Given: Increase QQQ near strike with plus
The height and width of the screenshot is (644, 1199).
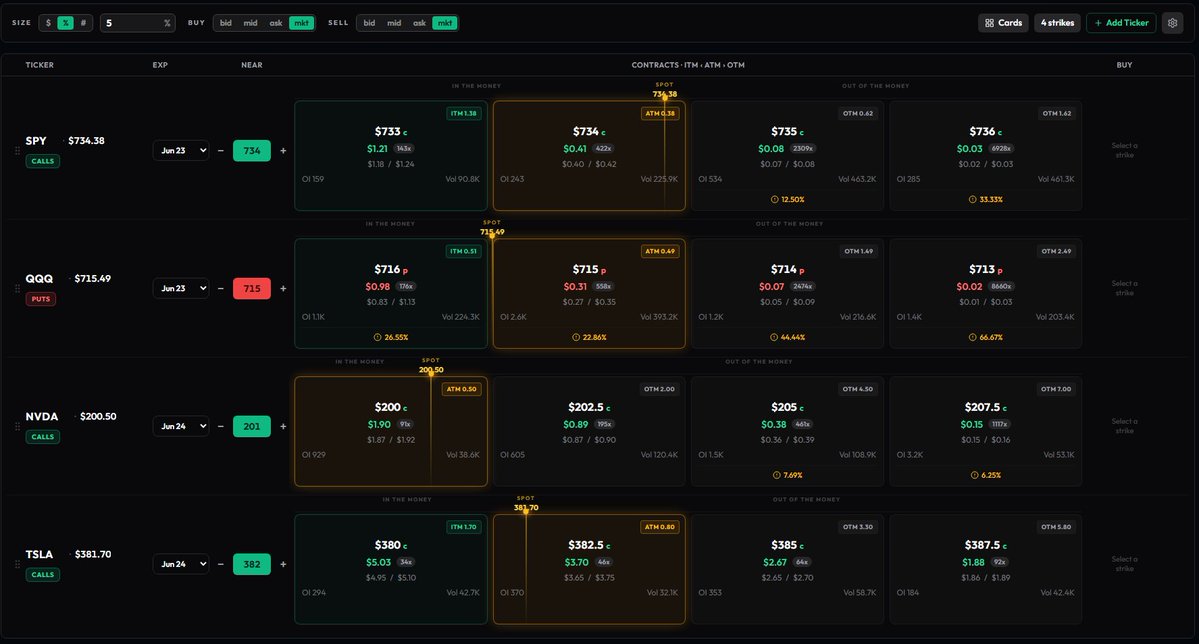Looking at the screenshot, I should tap(283, 288).
